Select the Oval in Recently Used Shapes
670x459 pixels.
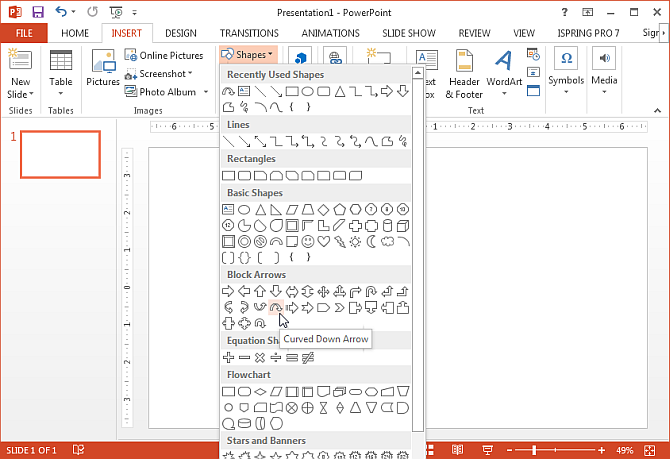tap(308, 91)
